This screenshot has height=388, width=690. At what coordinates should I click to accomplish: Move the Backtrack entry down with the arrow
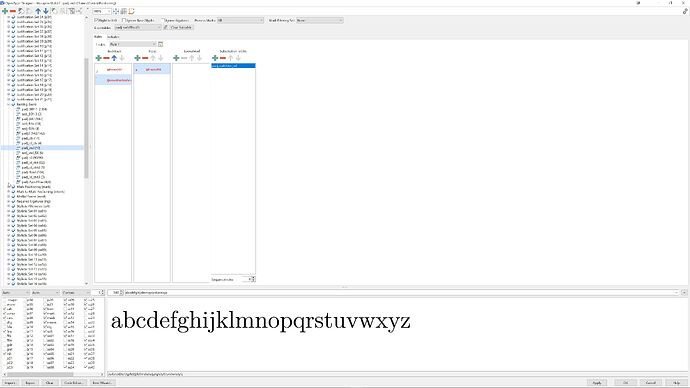(122, 58)
